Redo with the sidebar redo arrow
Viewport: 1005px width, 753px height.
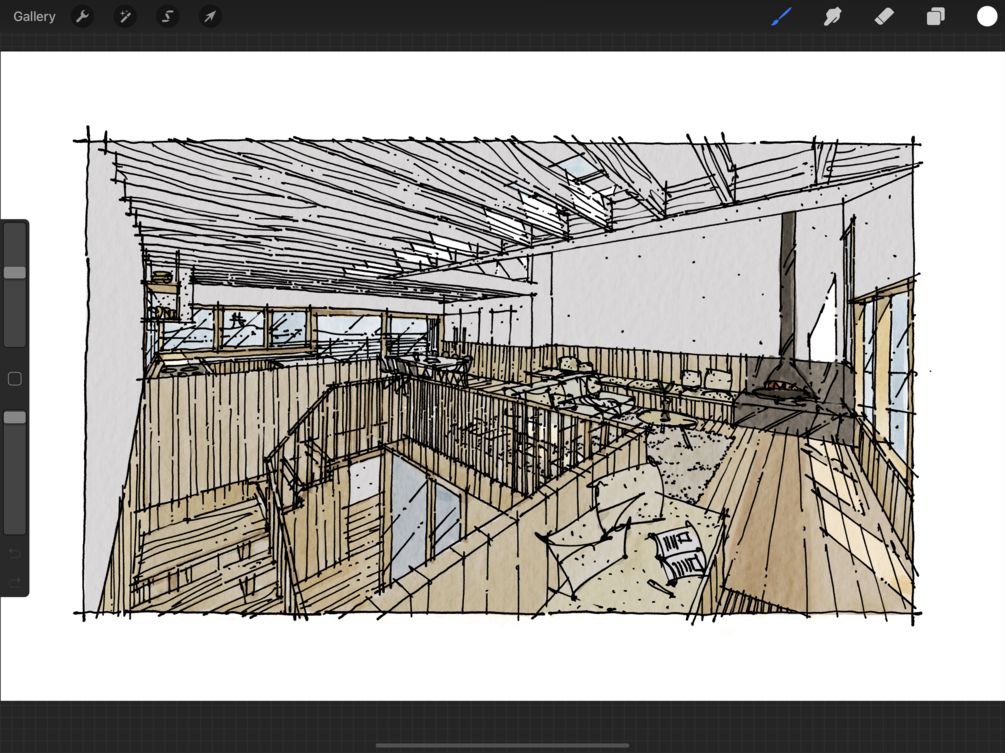[x=15, y=582]
